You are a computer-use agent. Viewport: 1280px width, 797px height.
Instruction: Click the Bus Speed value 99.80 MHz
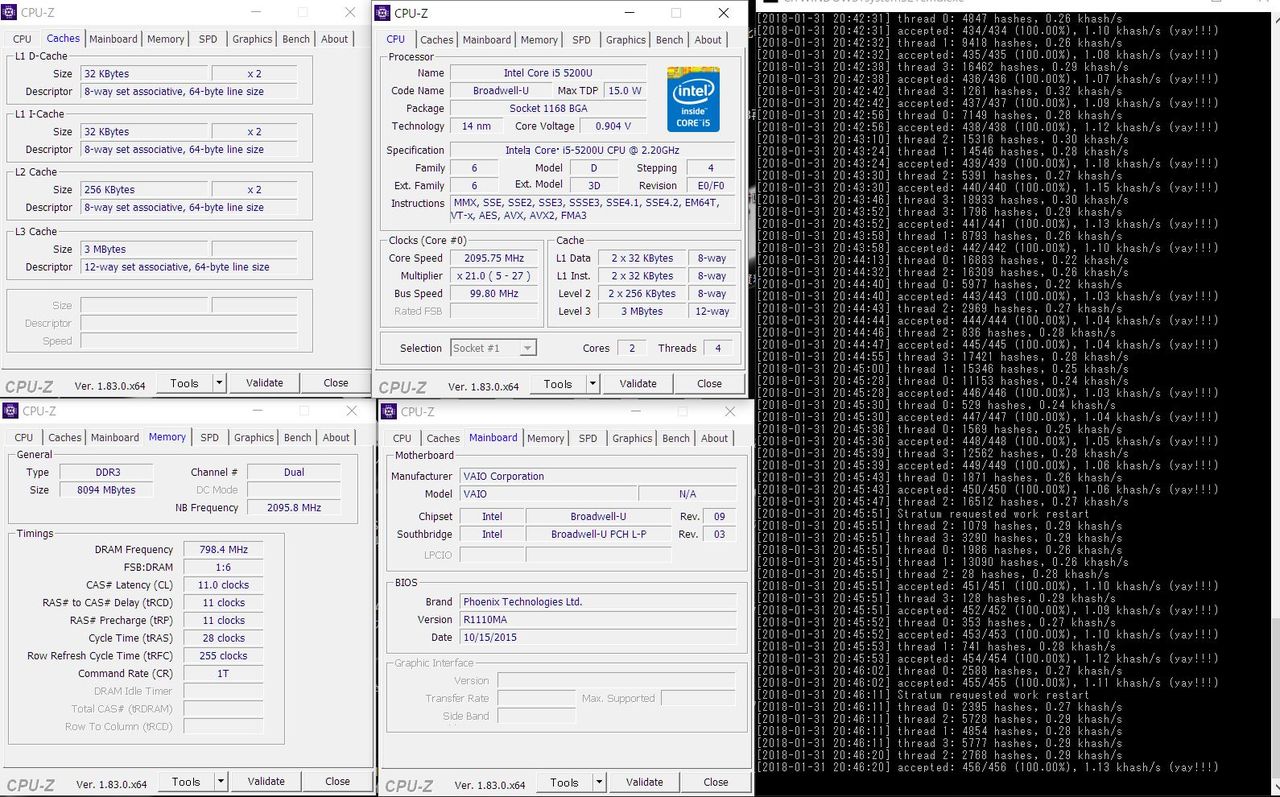point(495,294)
